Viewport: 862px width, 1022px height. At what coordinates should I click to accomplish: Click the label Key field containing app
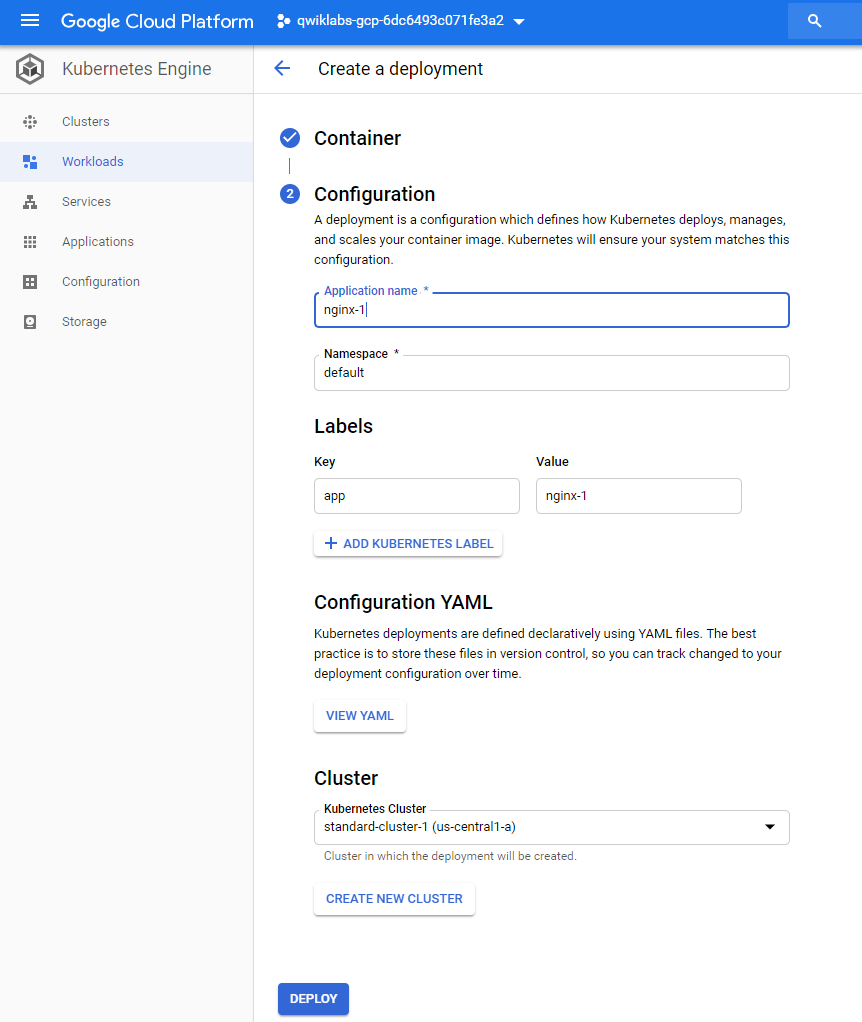pos(417,496)
